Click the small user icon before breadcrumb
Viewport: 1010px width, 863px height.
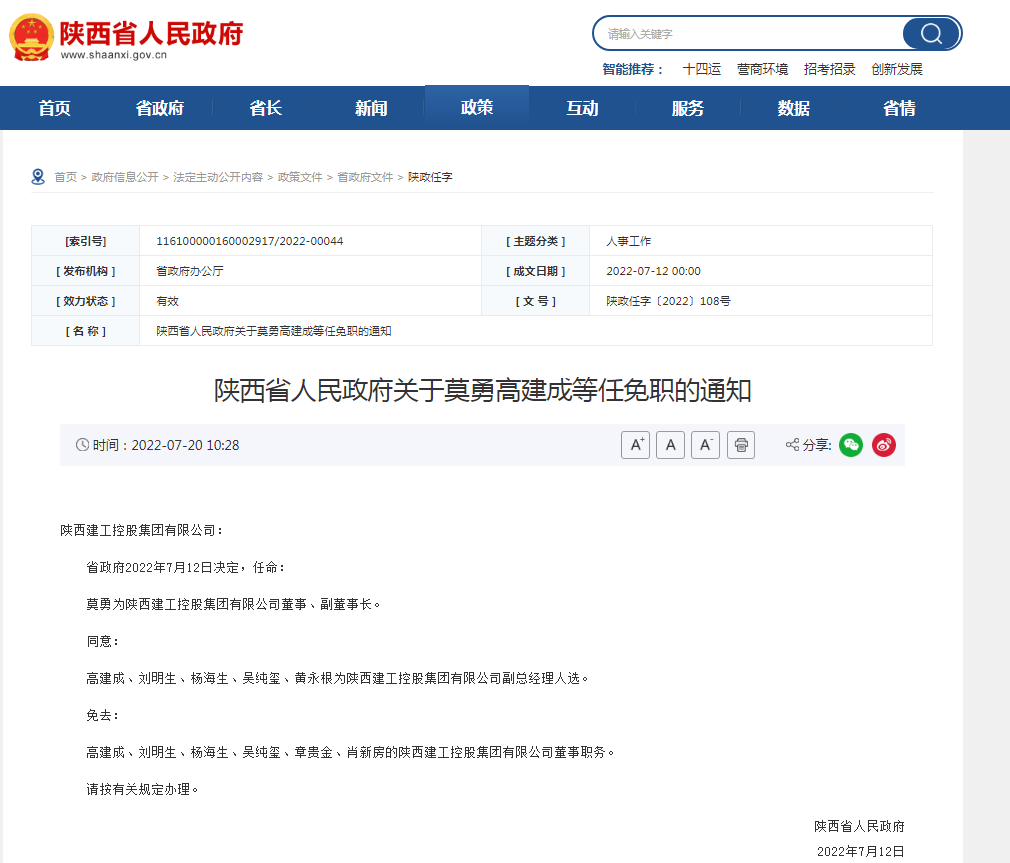click(38, 175)
